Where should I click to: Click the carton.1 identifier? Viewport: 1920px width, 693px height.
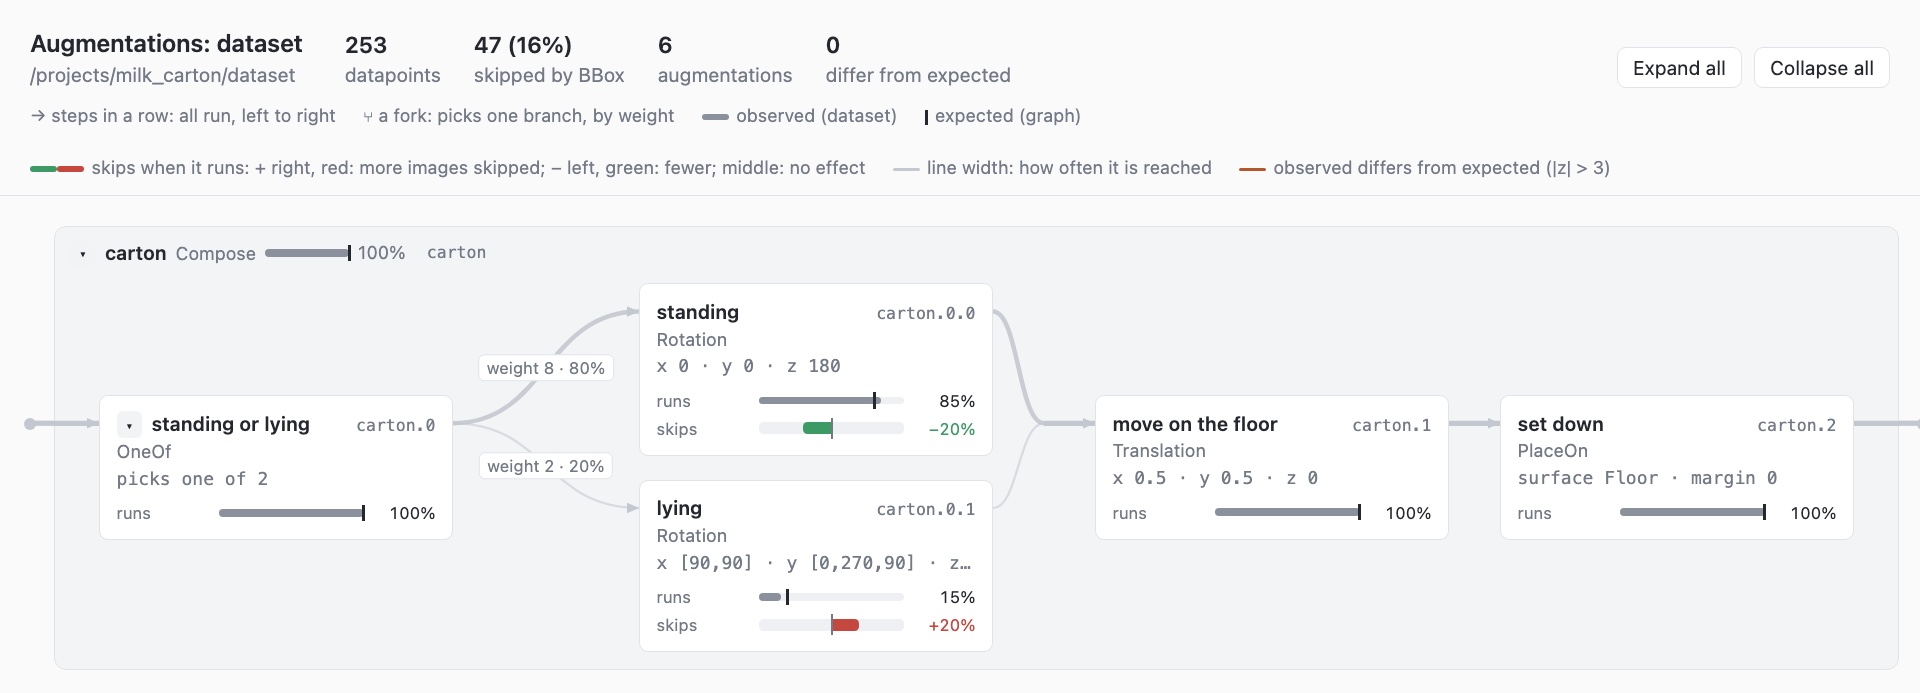(1391, 425)
